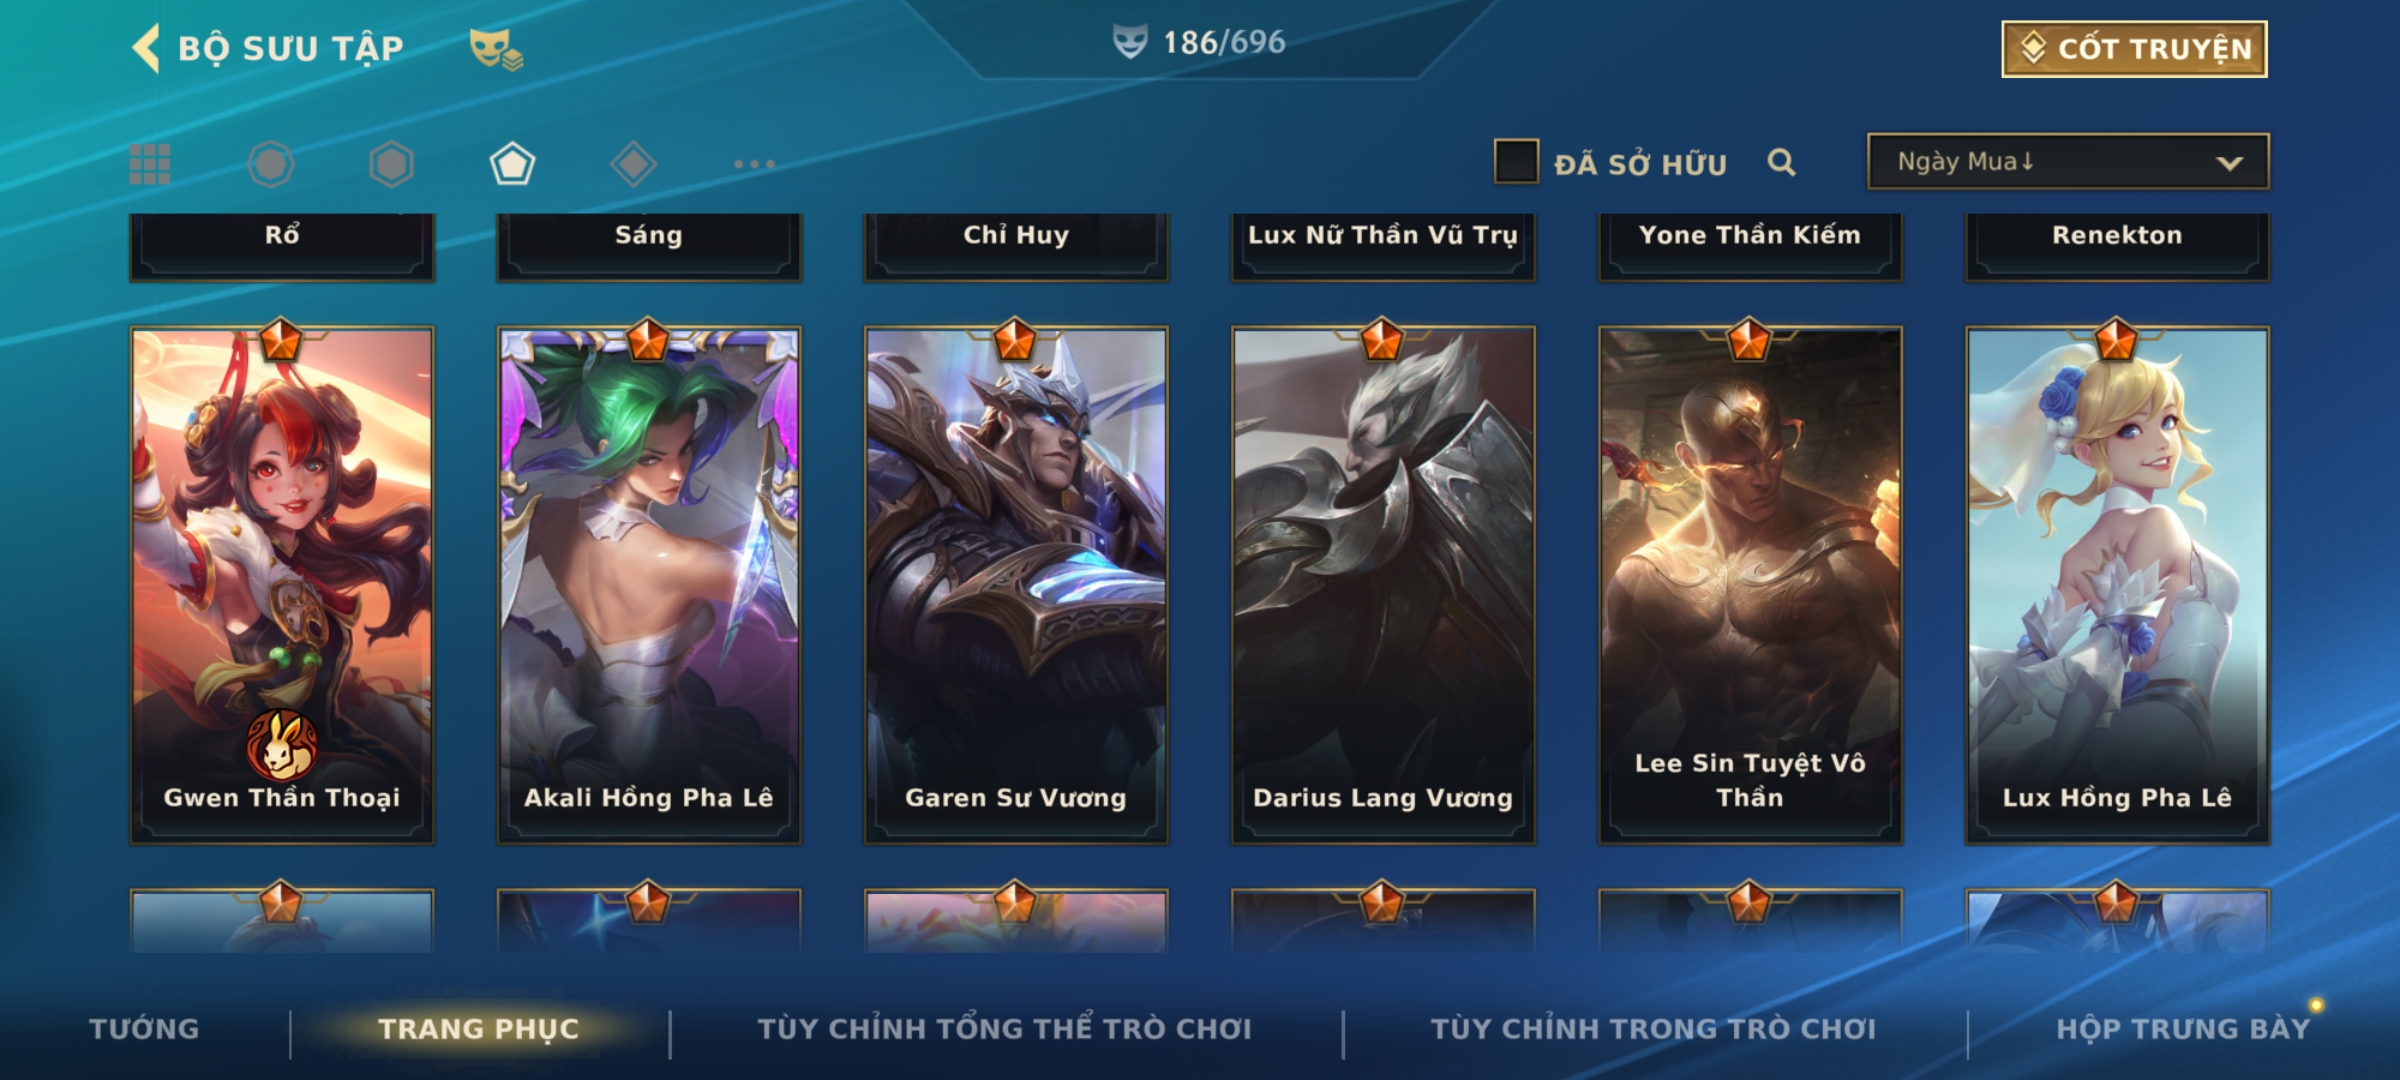Select the pentagon rarity filter icon

512,164
